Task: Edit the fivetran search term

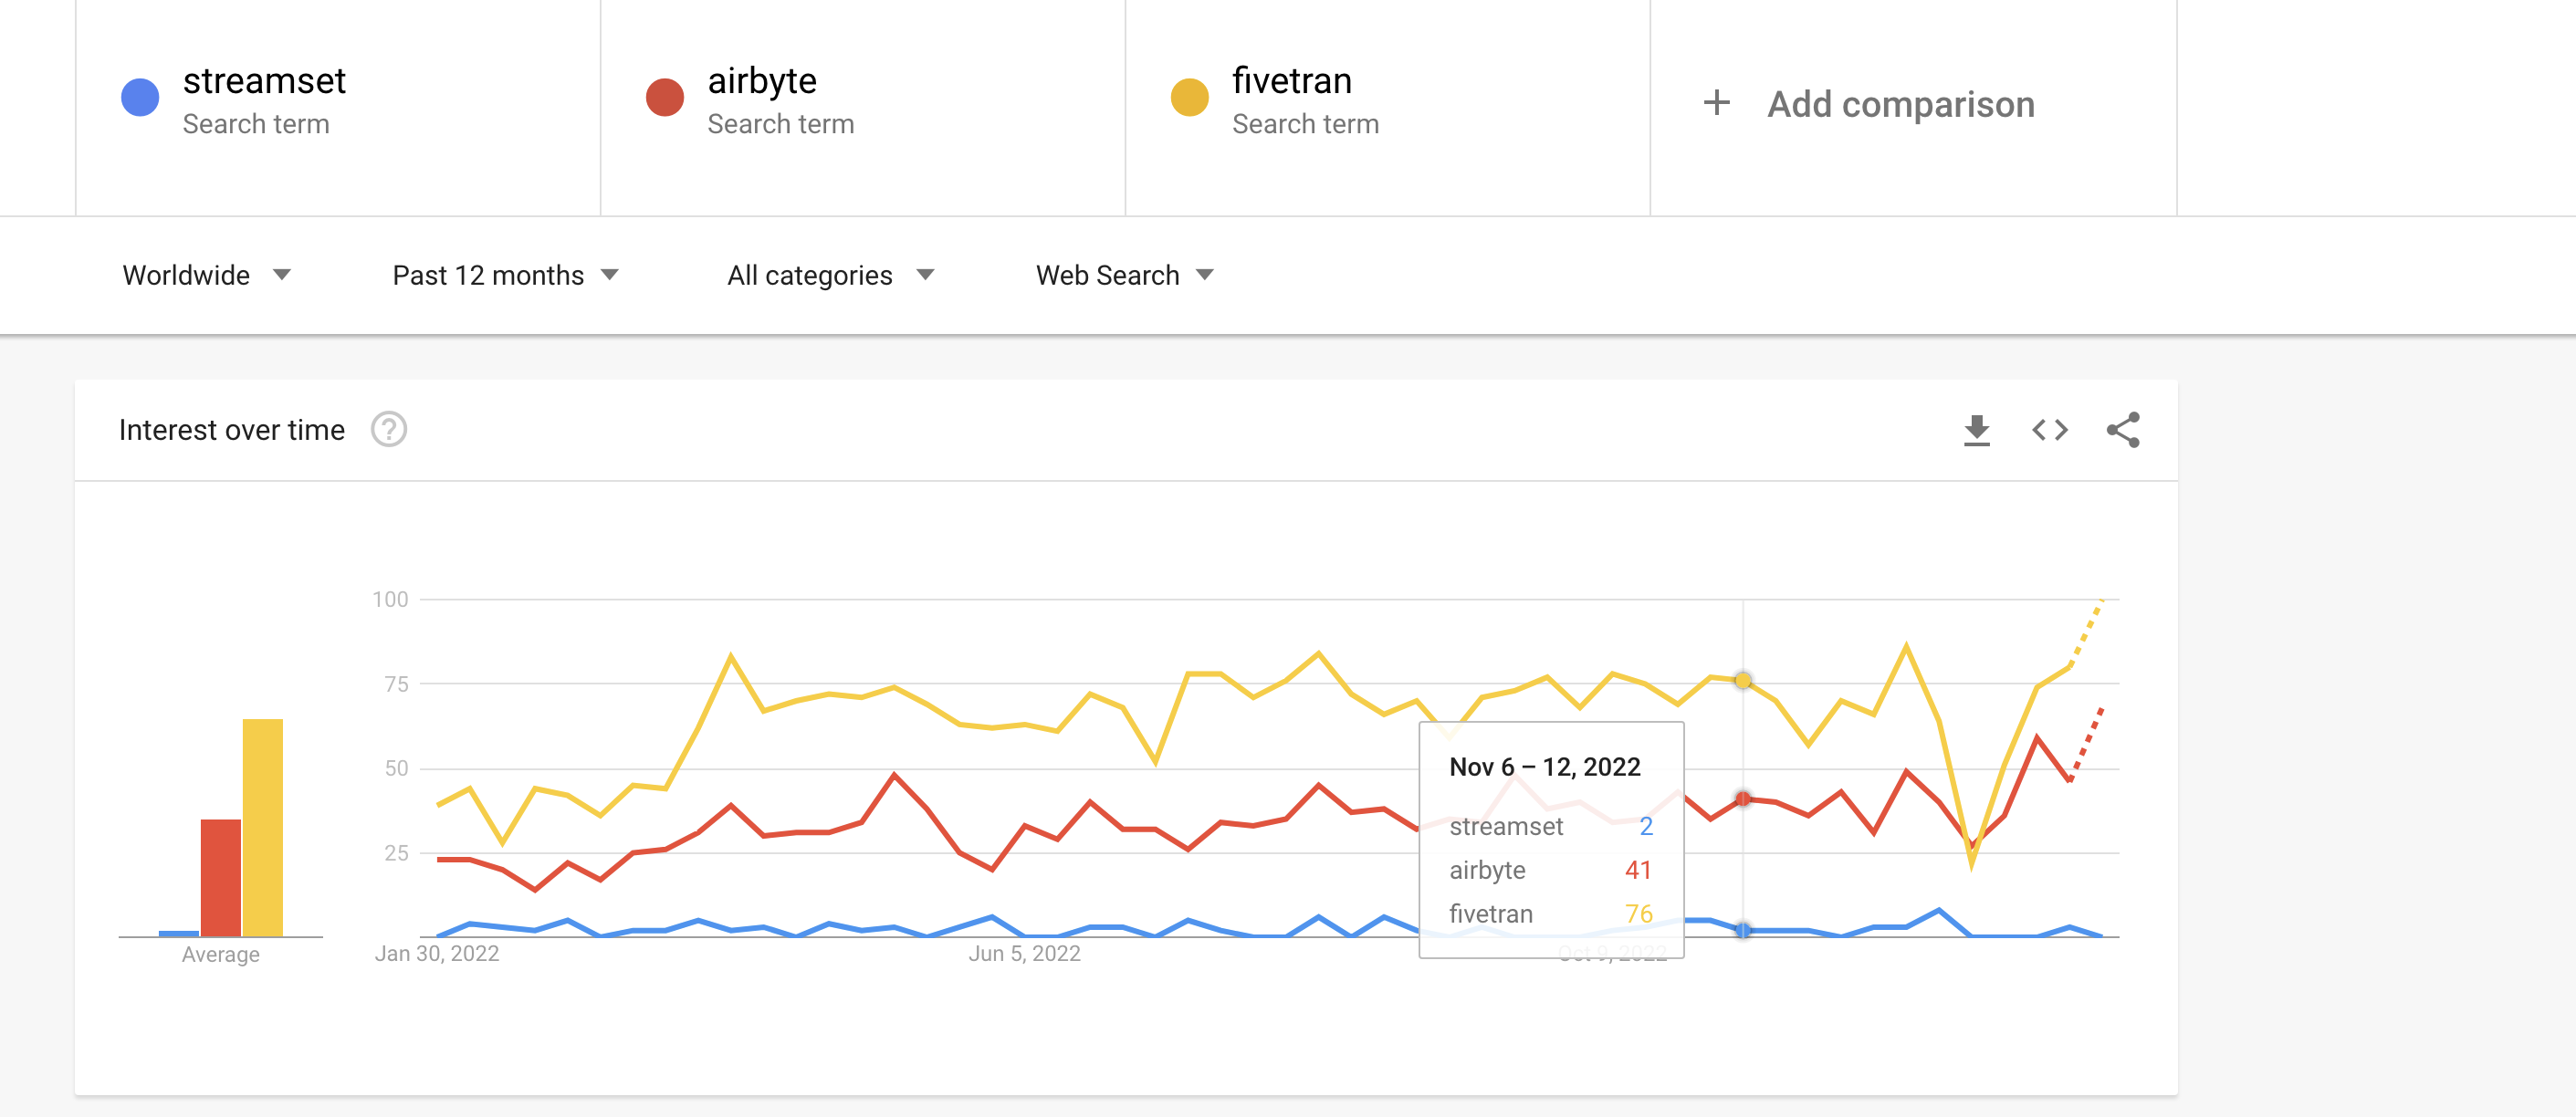Action: [x=1291, y=81]
